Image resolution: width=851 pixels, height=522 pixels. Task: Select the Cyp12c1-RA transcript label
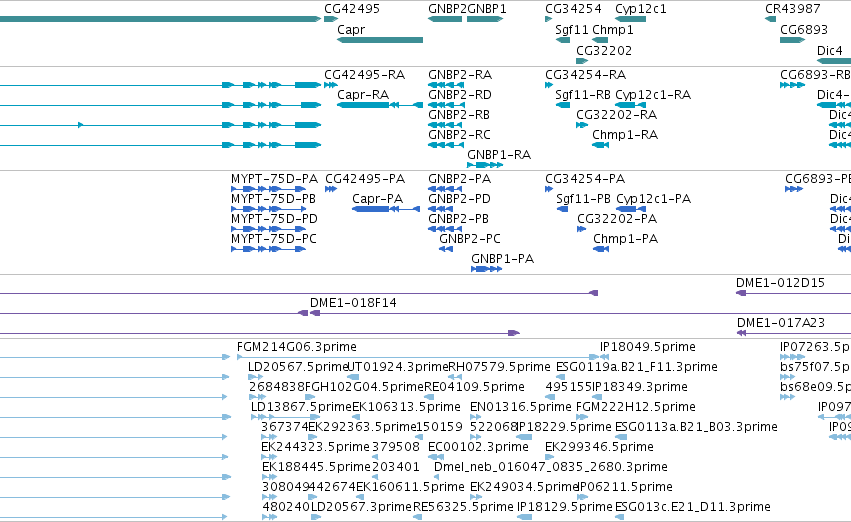(653, 95)
